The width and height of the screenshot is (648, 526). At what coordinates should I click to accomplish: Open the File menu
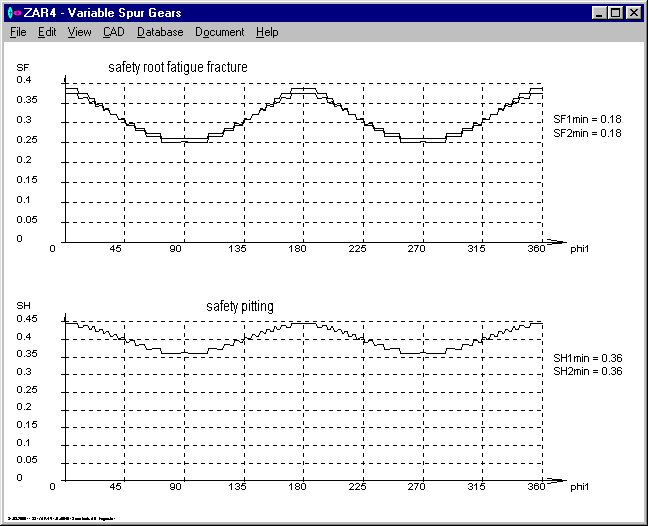click(x=18, y=32)
